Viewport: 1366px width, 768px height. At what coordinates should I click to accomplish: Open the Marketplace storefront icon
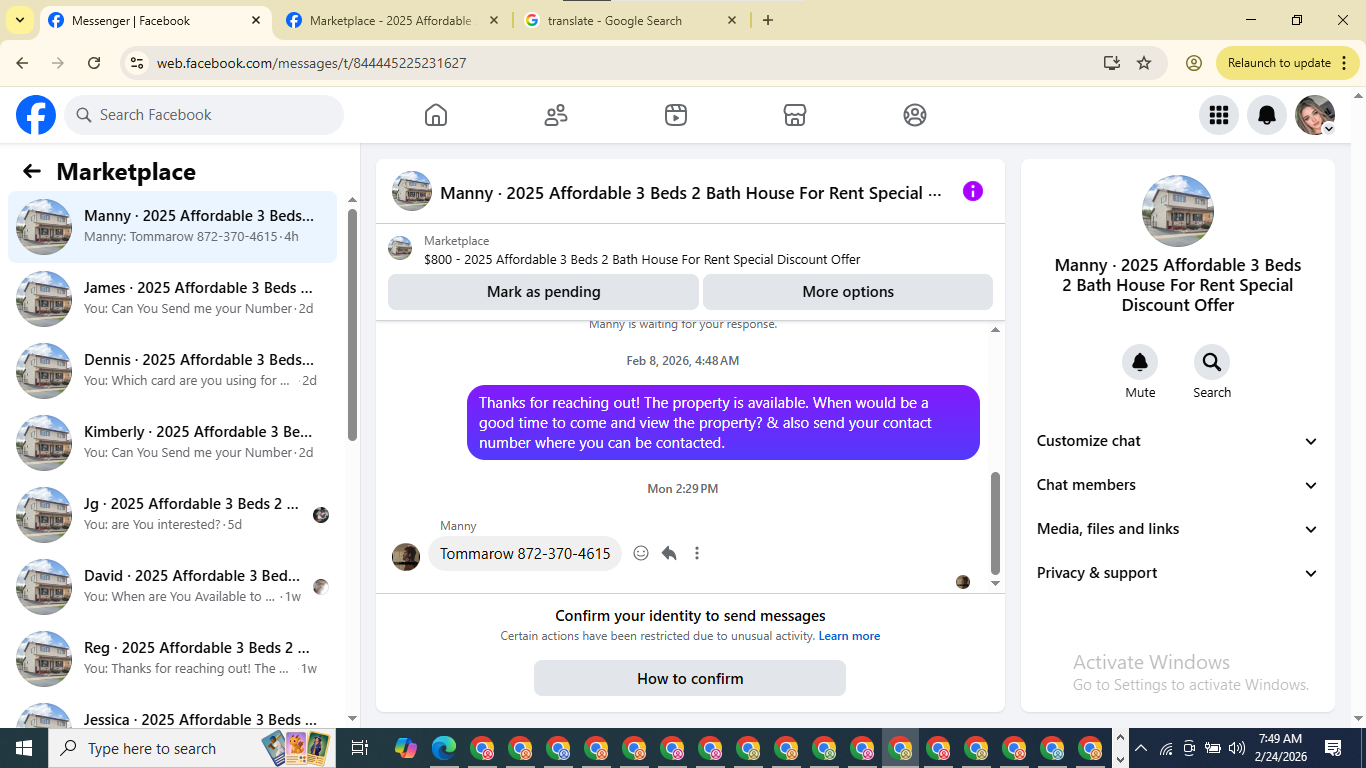pos(795,115)
